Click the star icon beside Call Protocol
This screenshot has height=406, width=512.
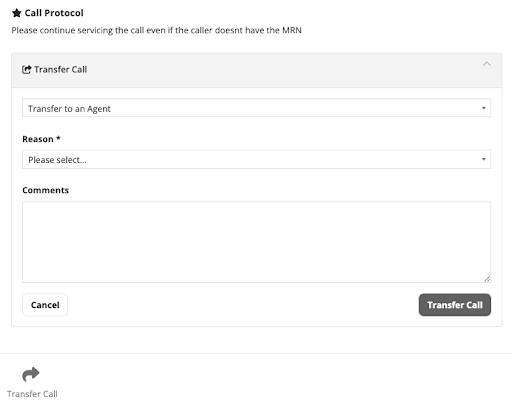17,13
